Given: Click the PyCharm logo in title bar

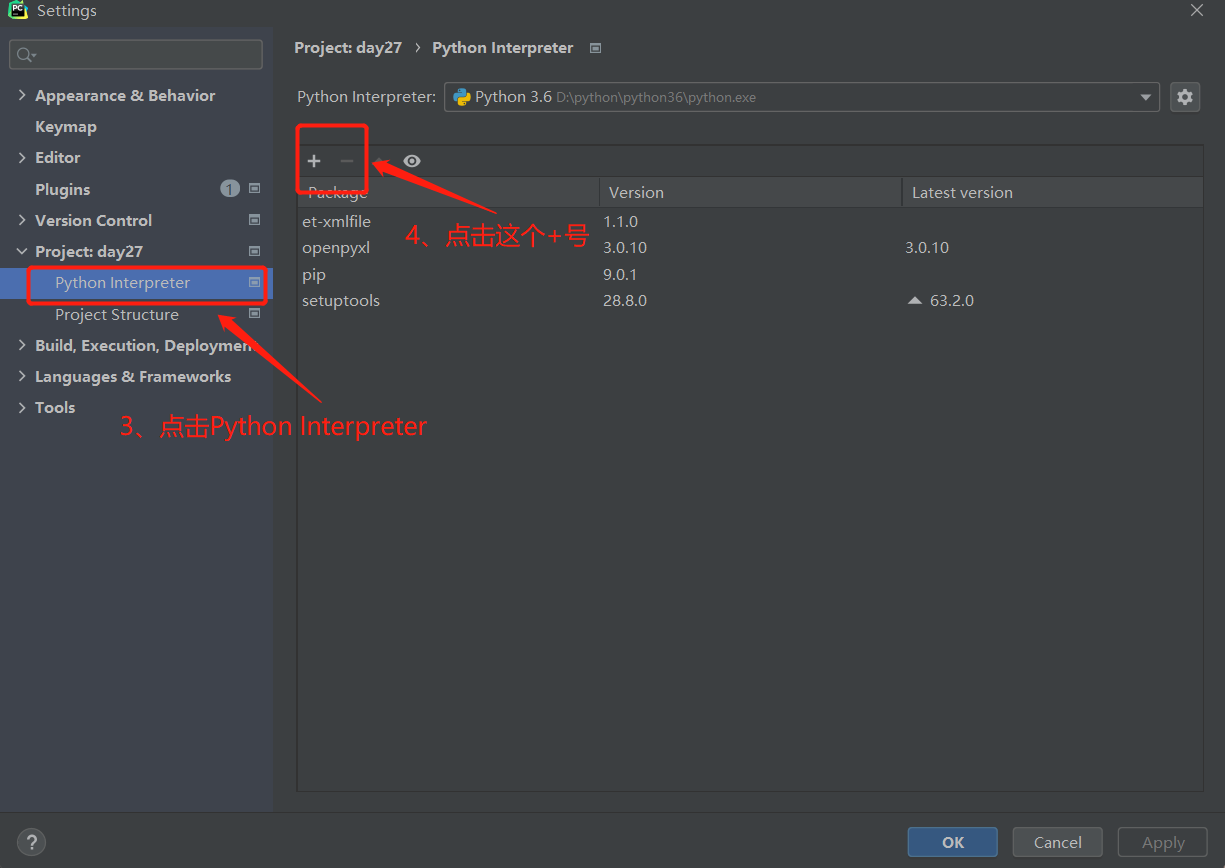Looking at the screenshot, I should click(18, 11).
